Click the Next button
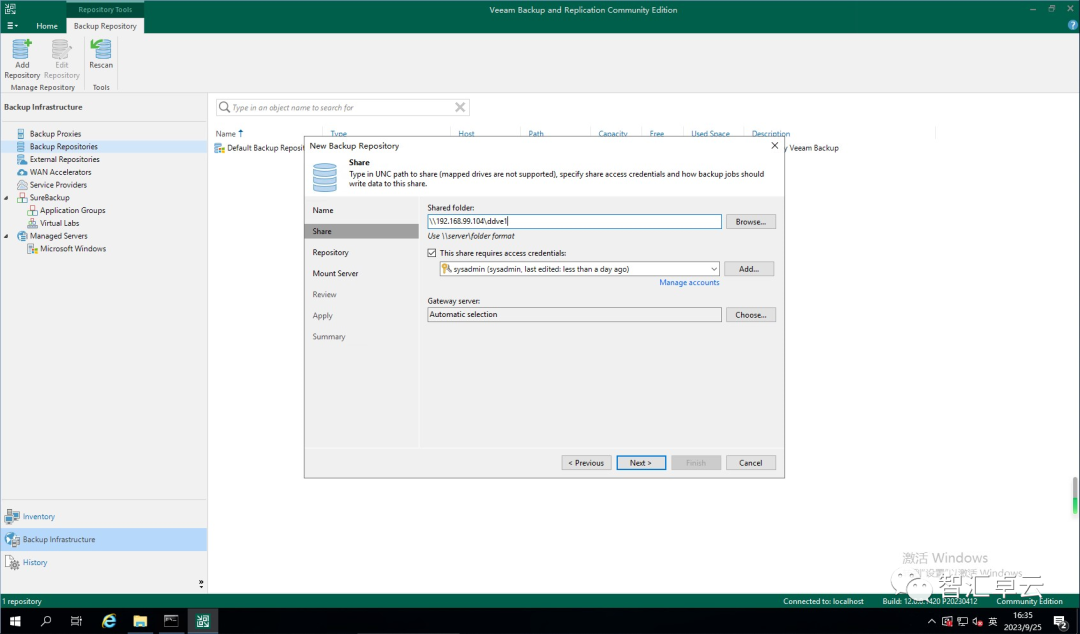The image size is (1080, 634). 641,463
